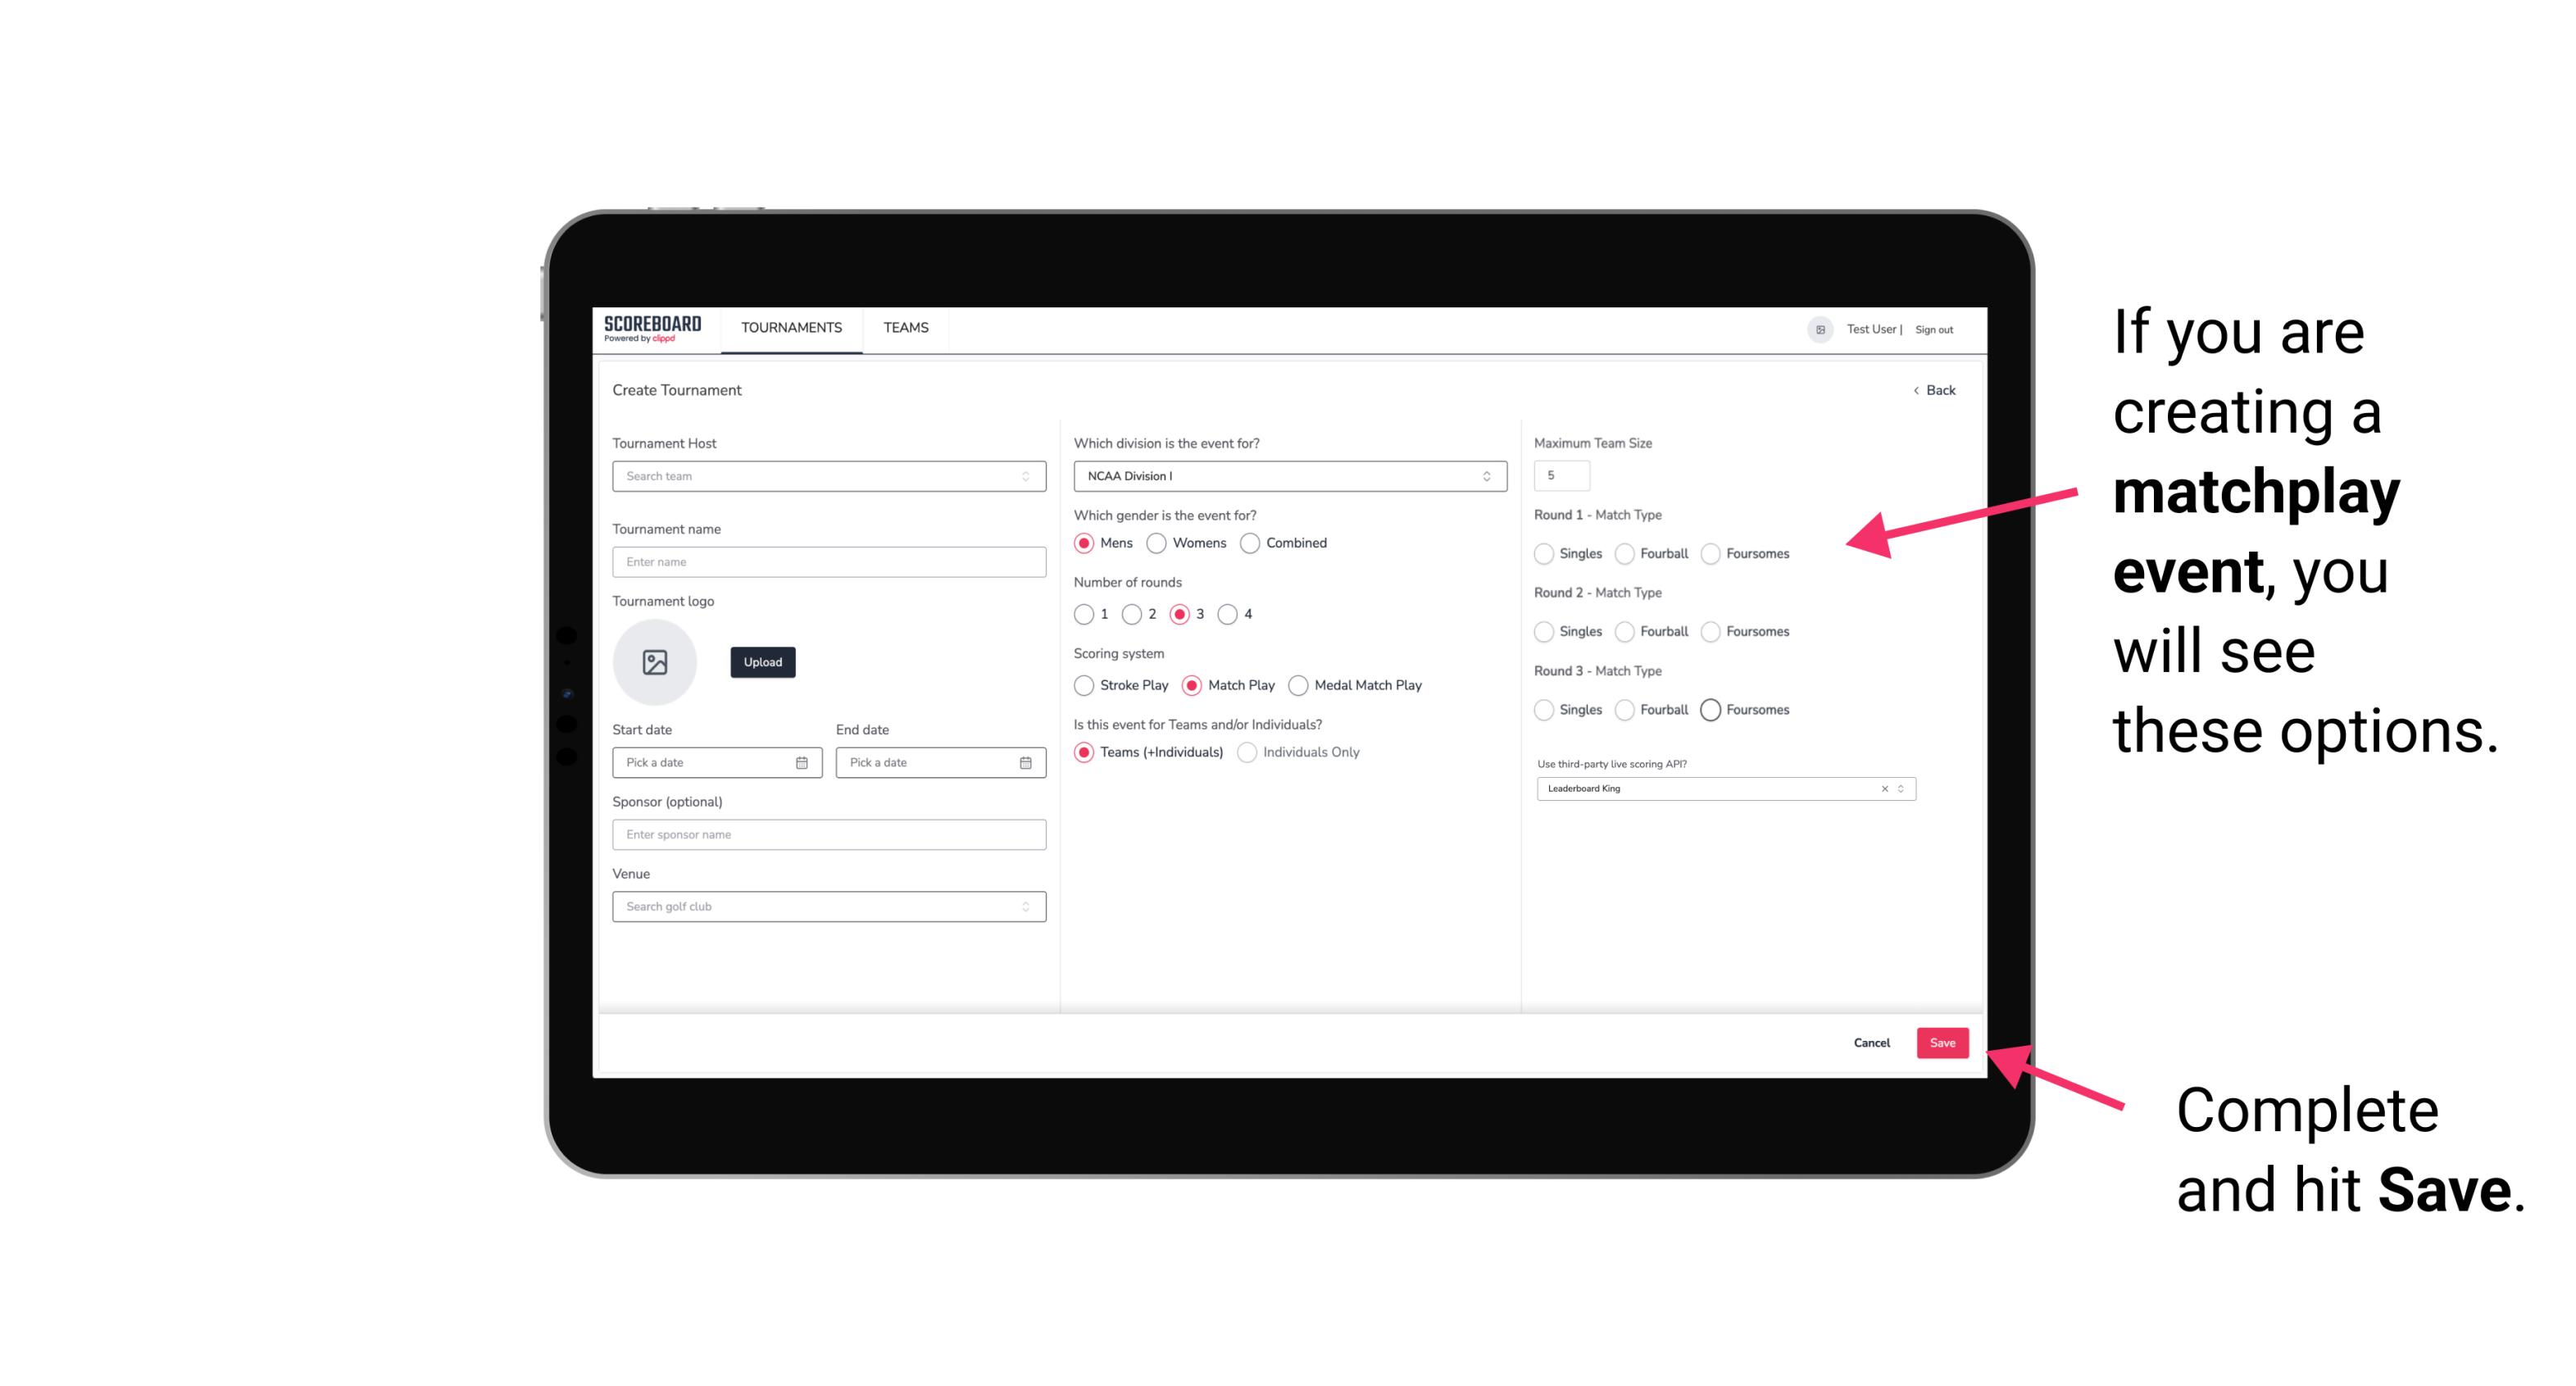Image resolution: width=2576 pixels, height=1386 pixels.
Task: Click the Scoreboard logo icon
Action: tap(655, 328)
